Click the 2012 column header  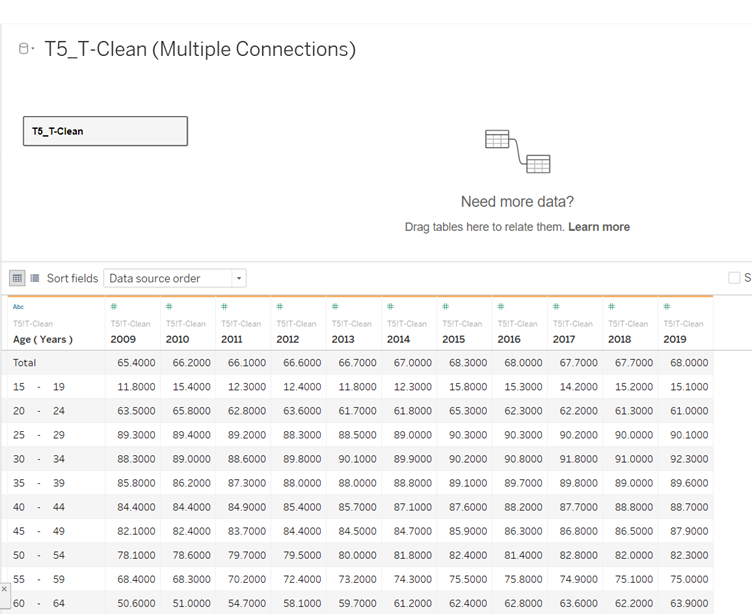(288, 339)
